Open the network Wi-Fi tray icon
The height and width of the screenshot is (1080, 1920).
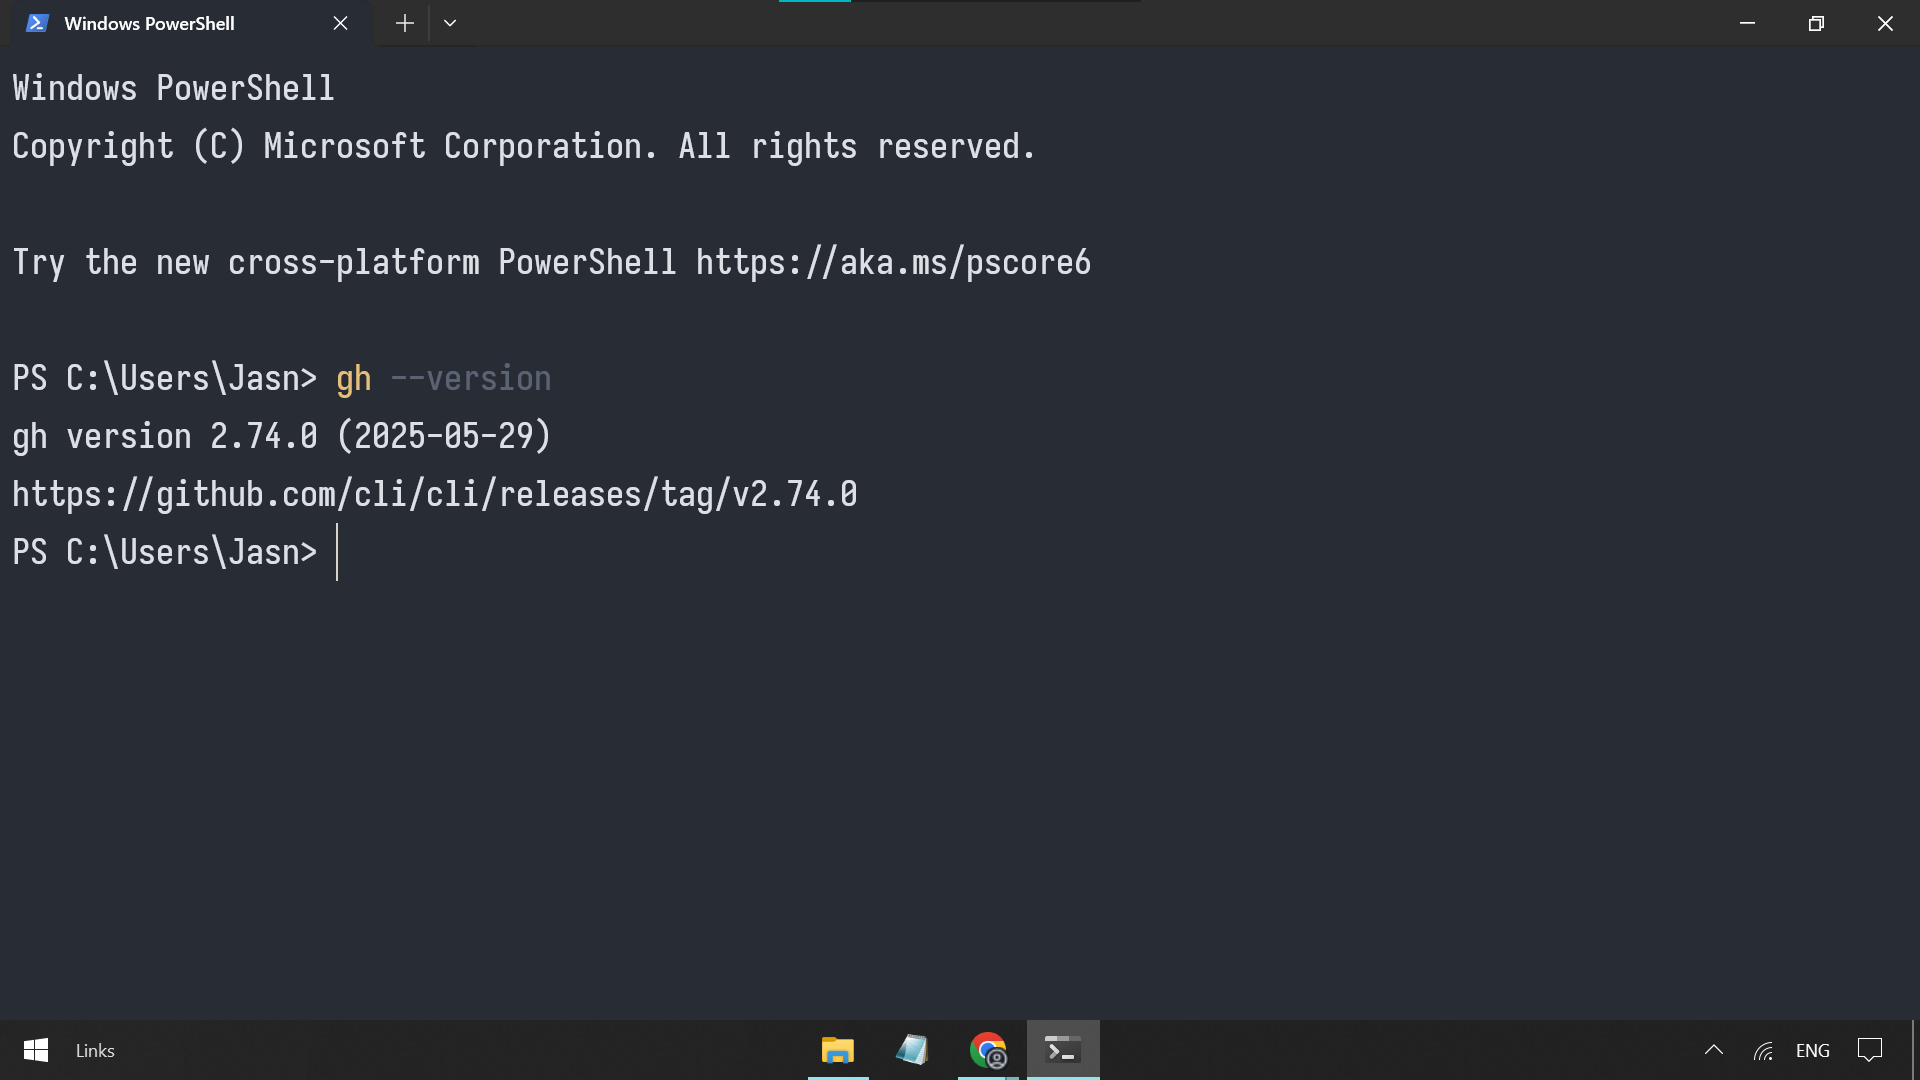coord(1763,1050)
